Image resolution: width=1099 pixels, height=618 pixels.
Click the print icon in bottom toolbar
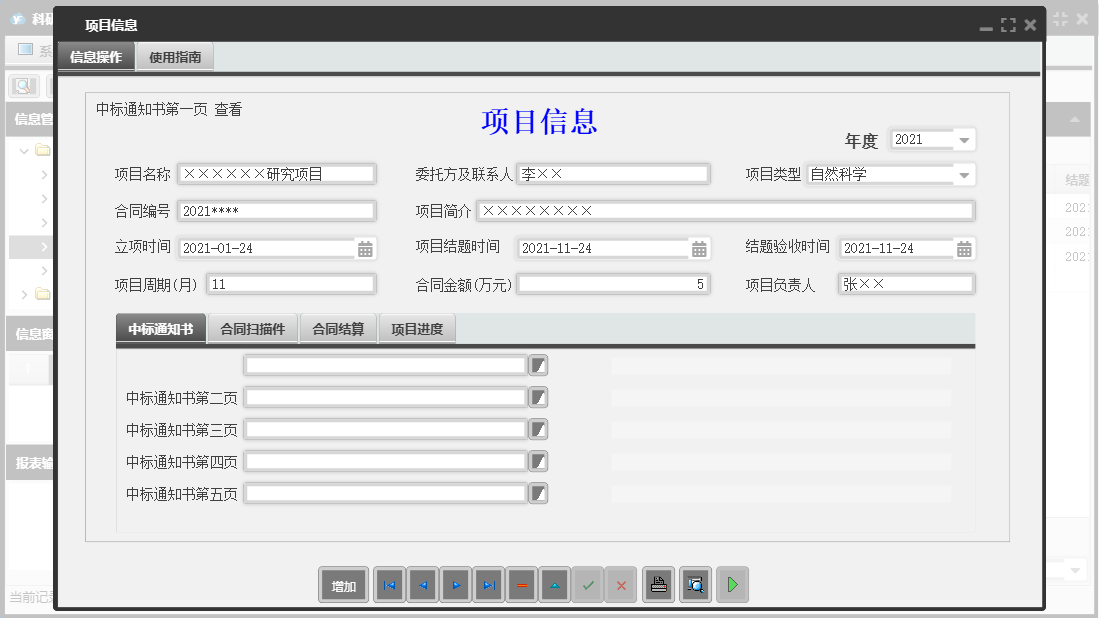point(658,585)
